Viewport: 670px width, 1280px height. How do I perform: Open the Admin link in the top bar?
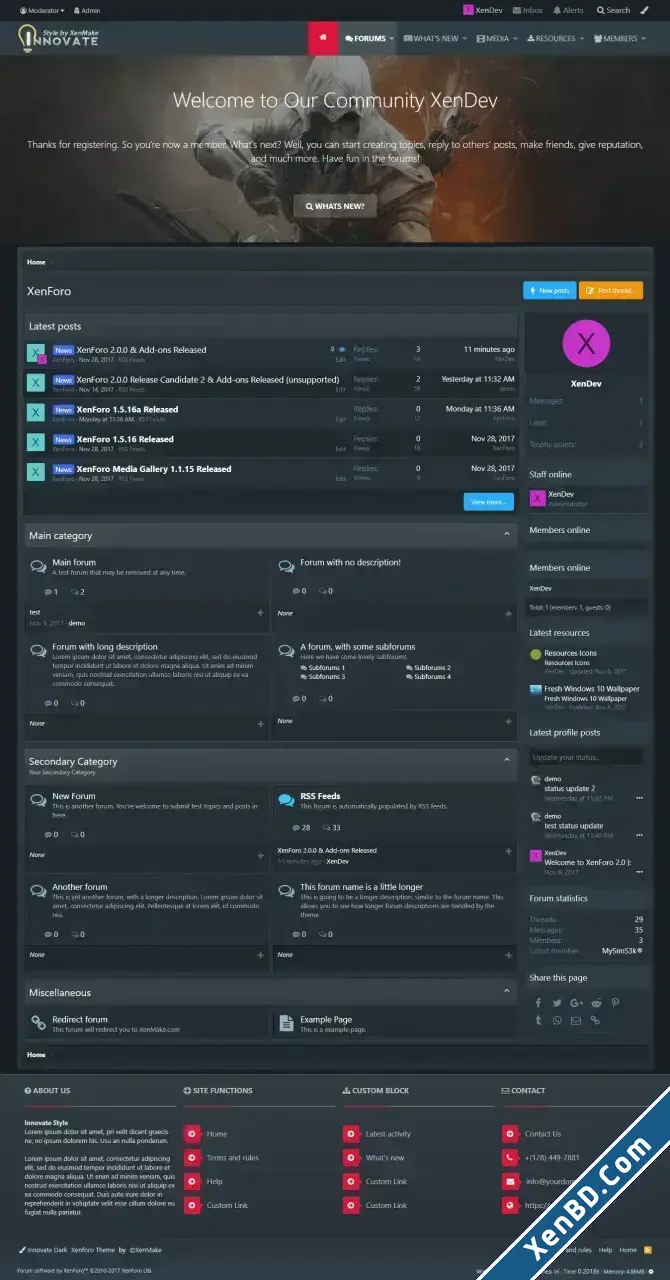pos(87,10)
